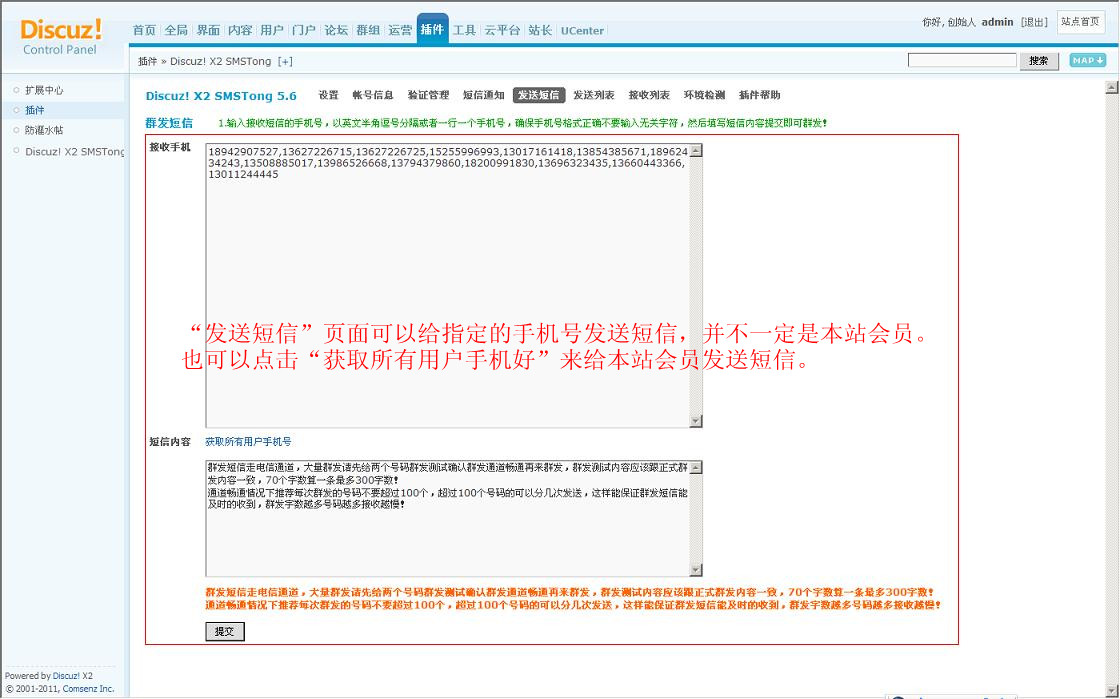The width and height of the screenshot is (1120, 699).
Task: Open 防灌水帖 in the sidebar
Action: point(44,130)
